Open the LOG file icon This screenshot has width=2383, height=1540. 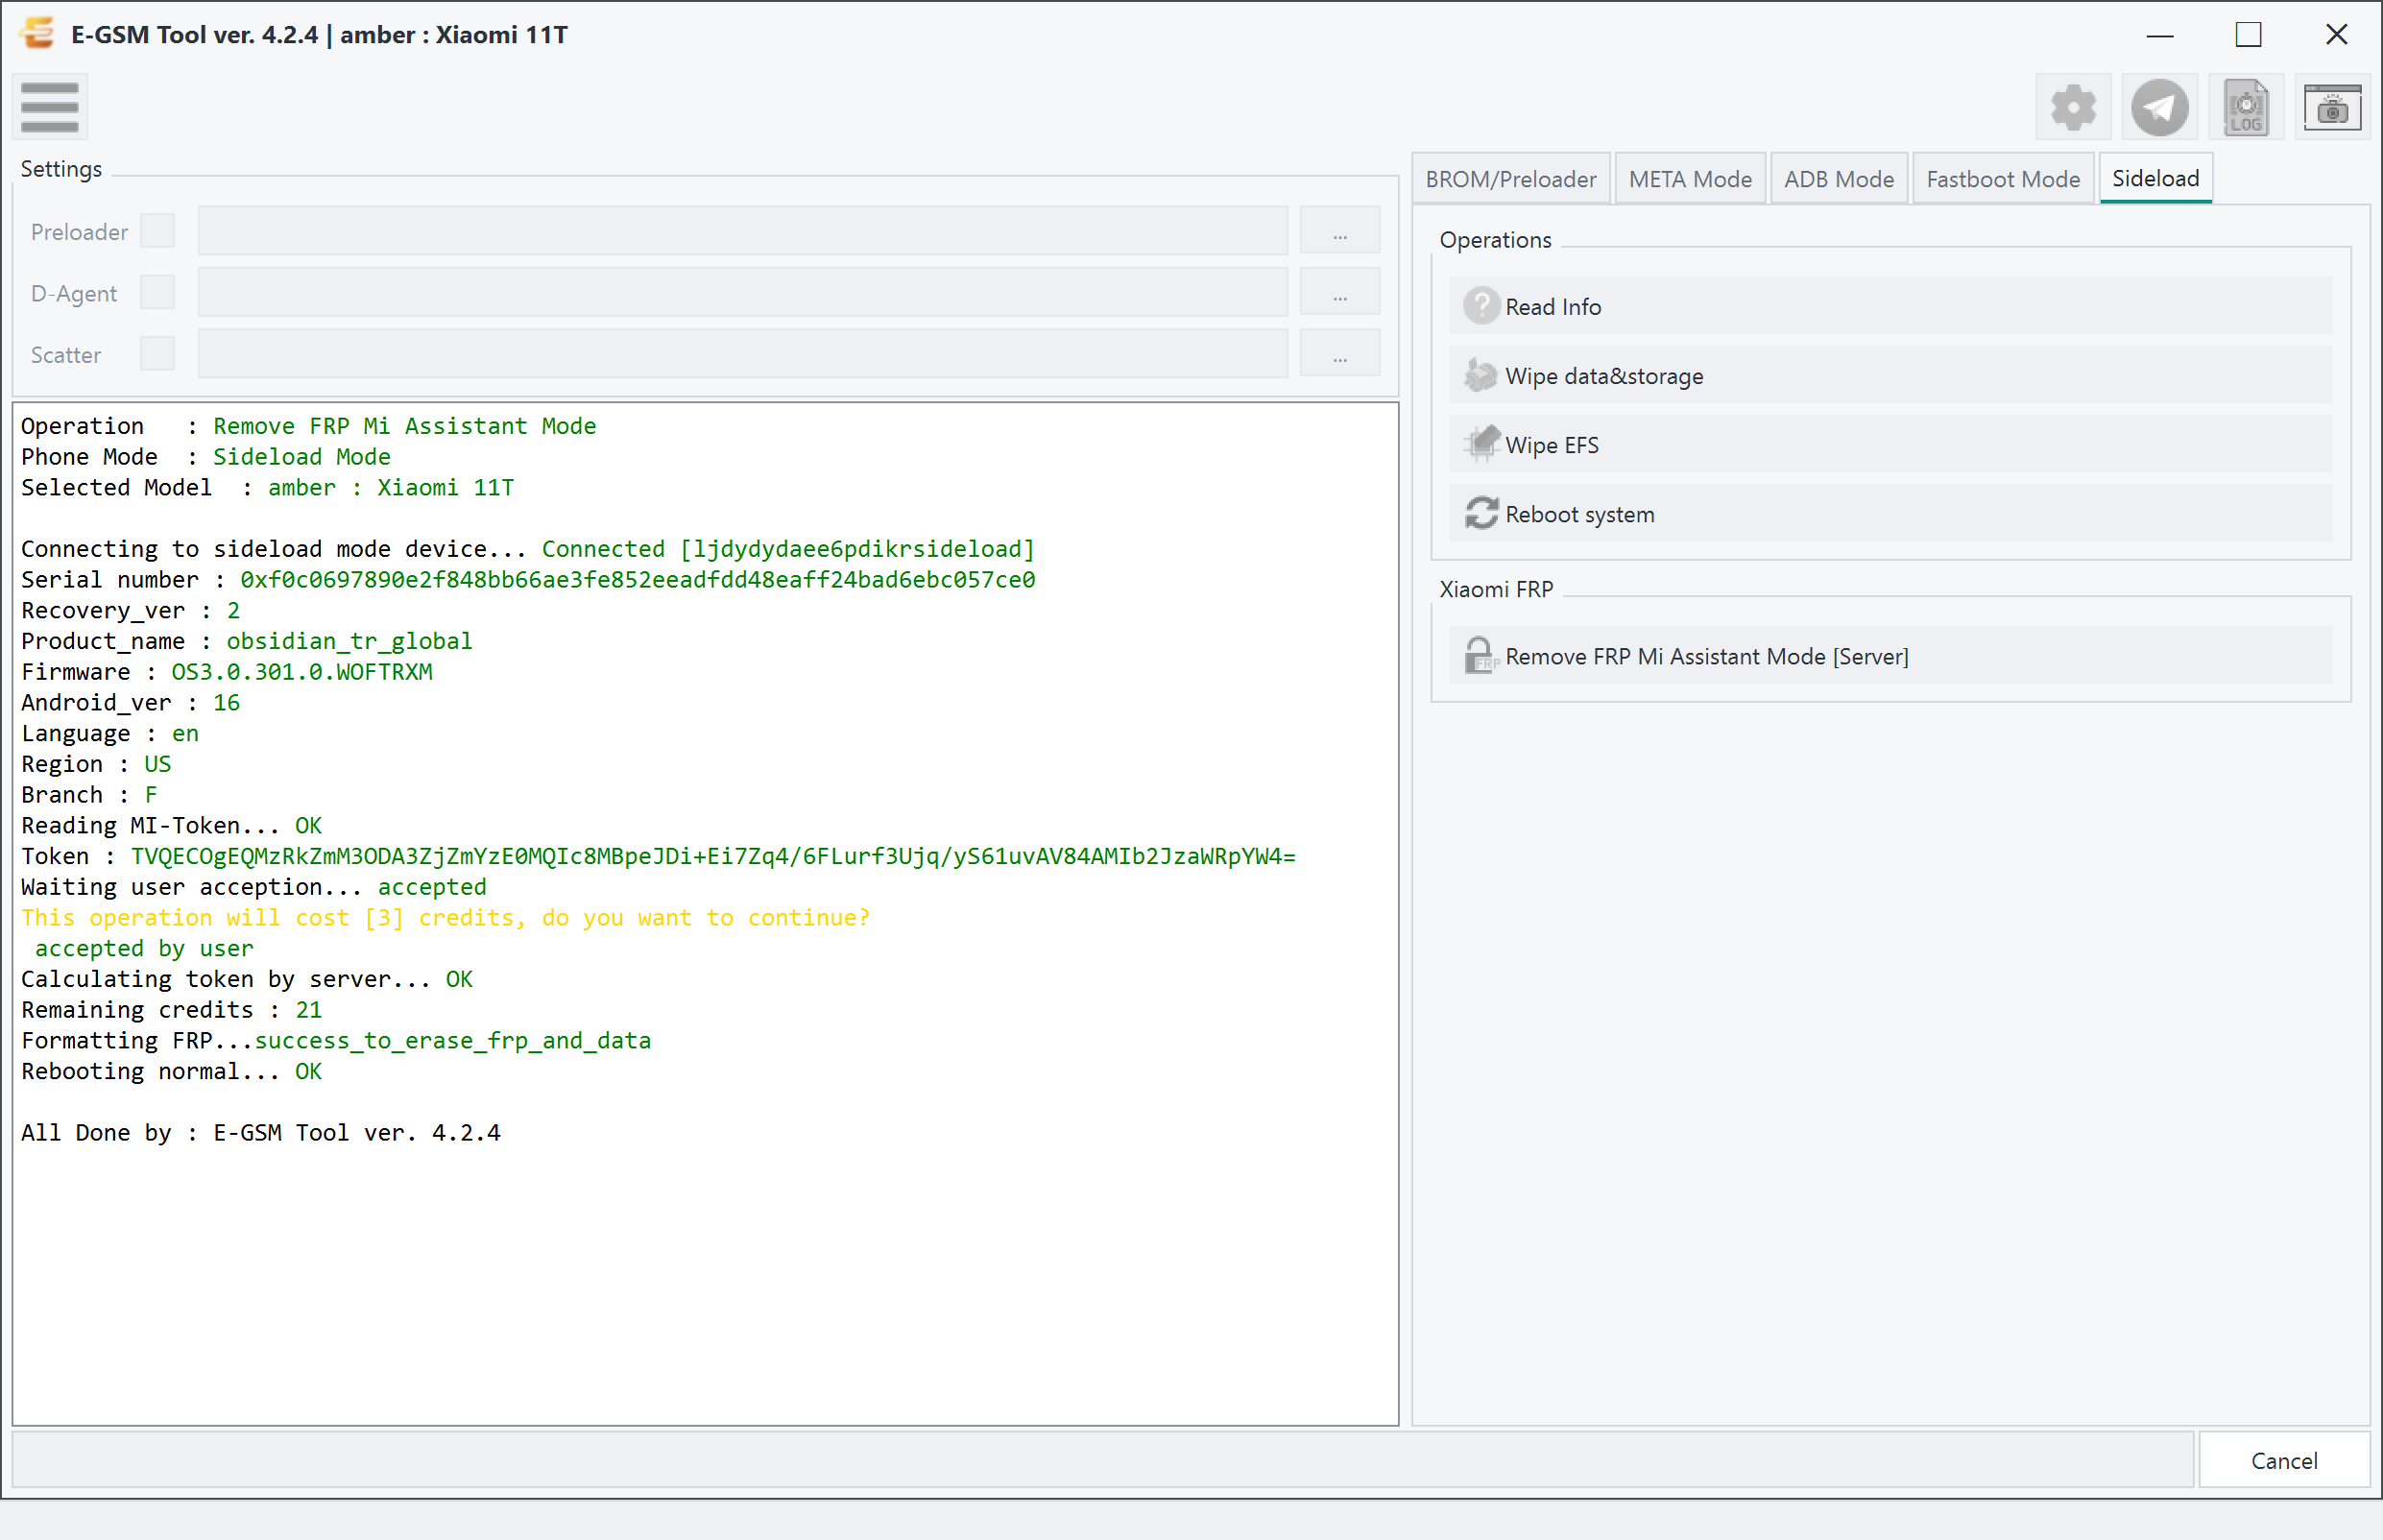click(x=2245, y=107)
